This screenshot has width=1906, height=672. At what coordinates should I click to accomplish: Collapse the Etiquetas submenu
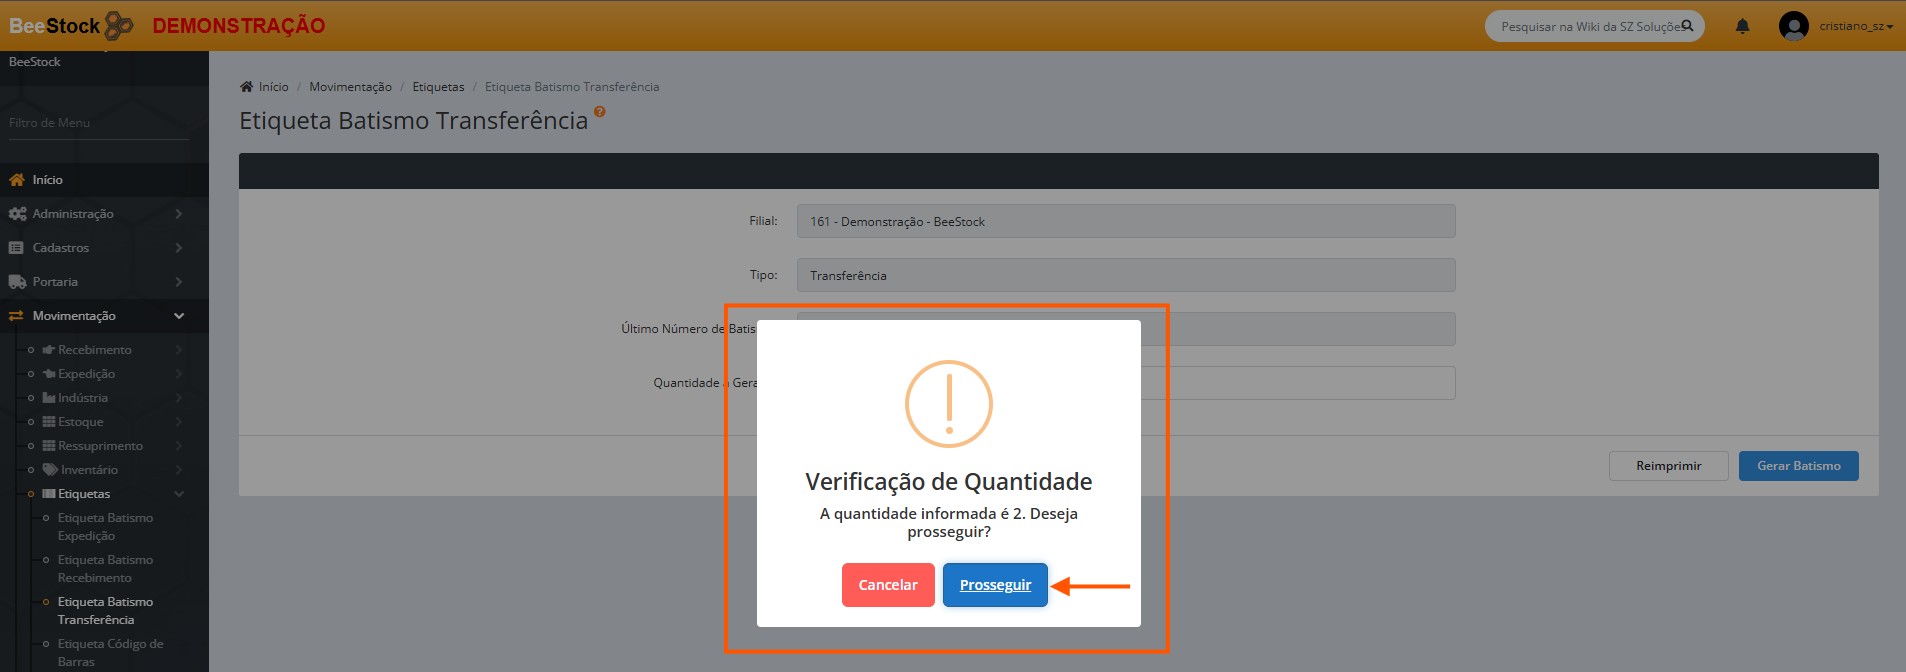(179, 494)
